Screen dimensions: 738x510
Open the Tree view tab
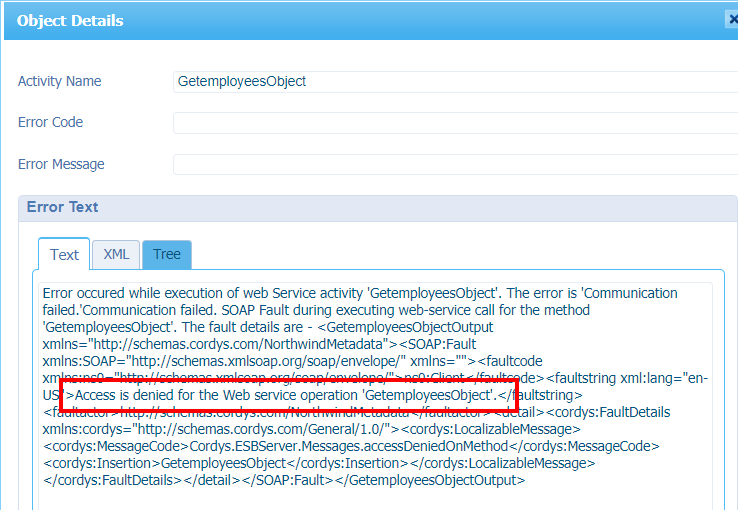point(166,254)
